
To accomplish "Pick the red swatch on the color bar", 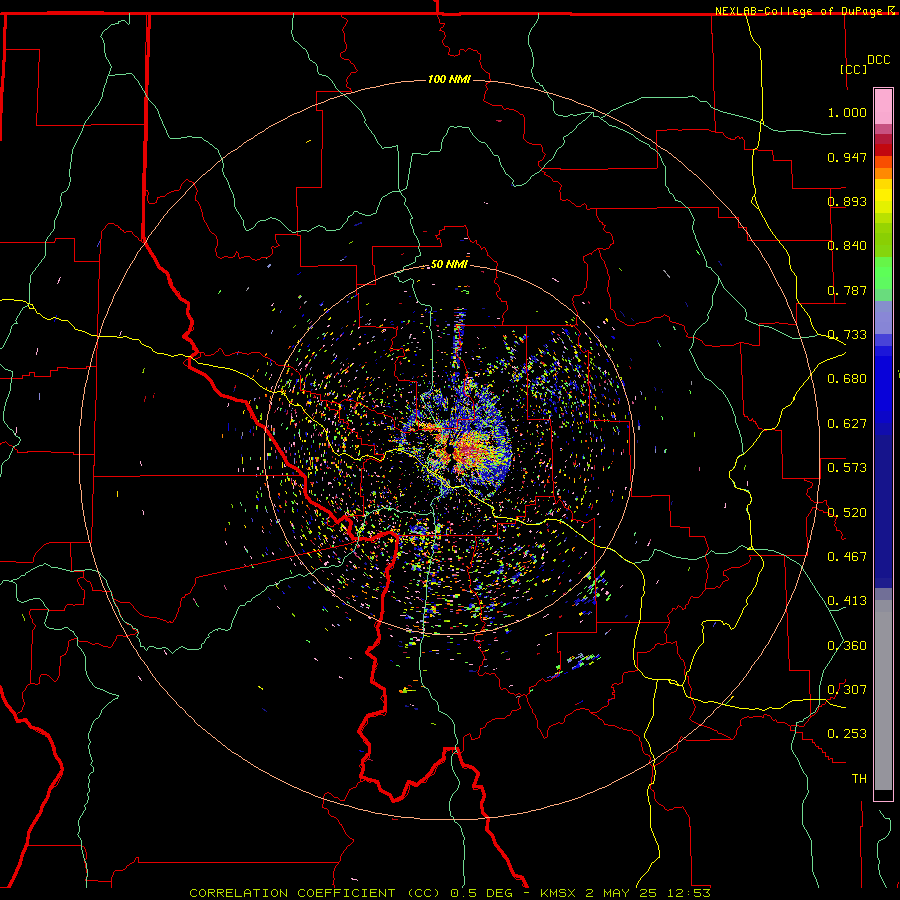I will coord(883,150).
